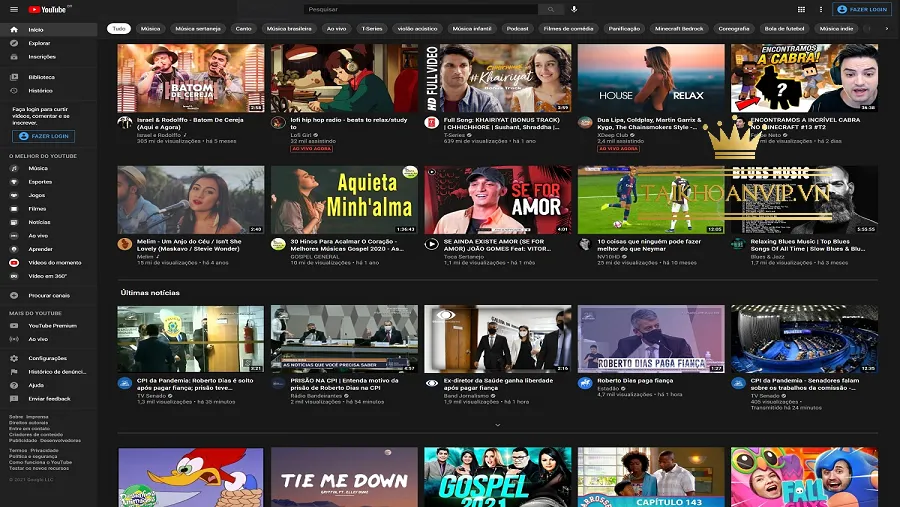This screenshot has height=507, width=900.
Task: Select the Ao vivo filter chip
Action: tap(336, 28)
